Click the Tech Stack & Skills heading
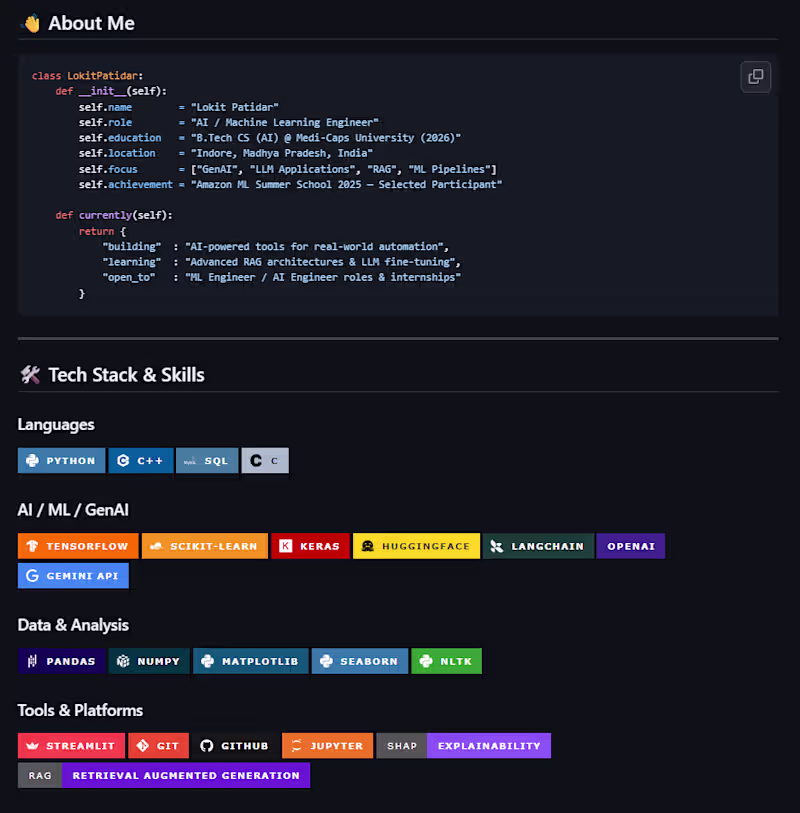 pyautogui.click(x=112, y=375)
